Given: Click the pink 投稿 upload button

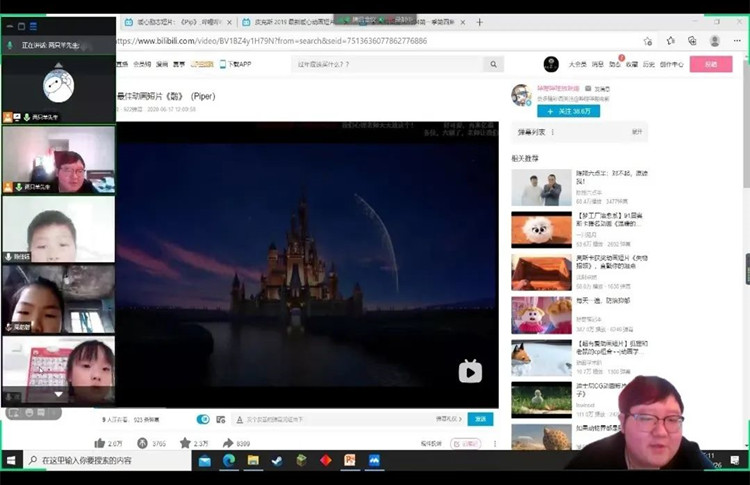Looking at the screenshot, I should (x=711, y=64).
